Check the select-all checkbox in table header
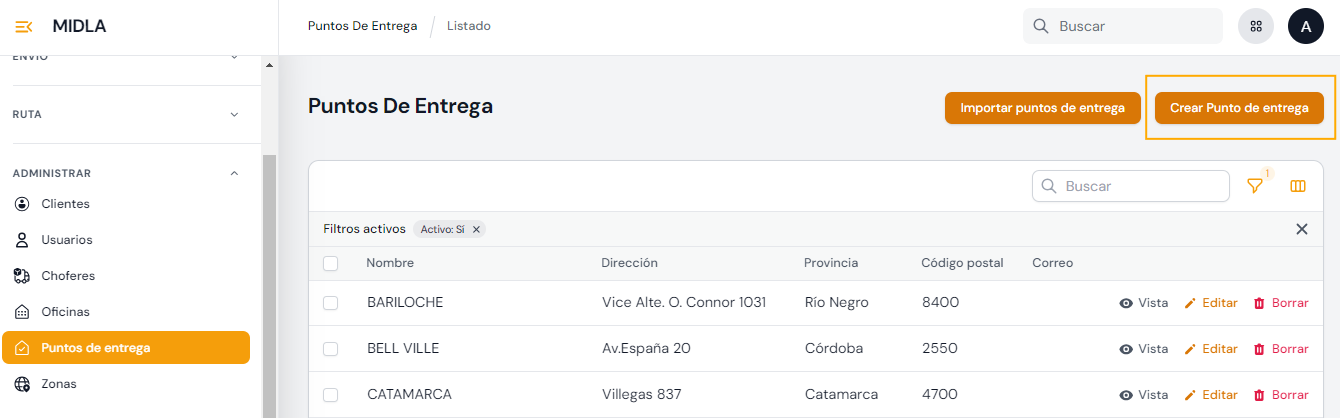This screenshot has width=1340, height=418. coord(331,263)
